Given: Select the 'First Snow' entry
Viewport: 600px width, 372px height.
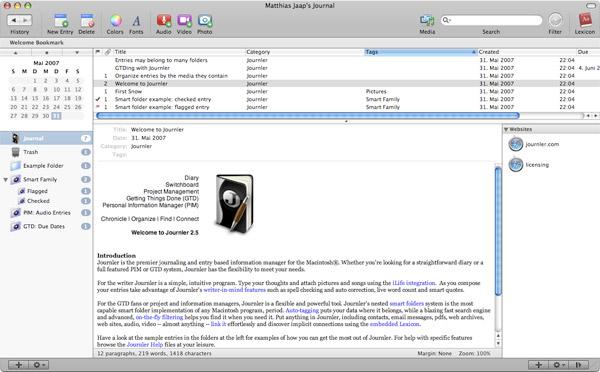Looking at the screenshot, I should pos(347,91).
